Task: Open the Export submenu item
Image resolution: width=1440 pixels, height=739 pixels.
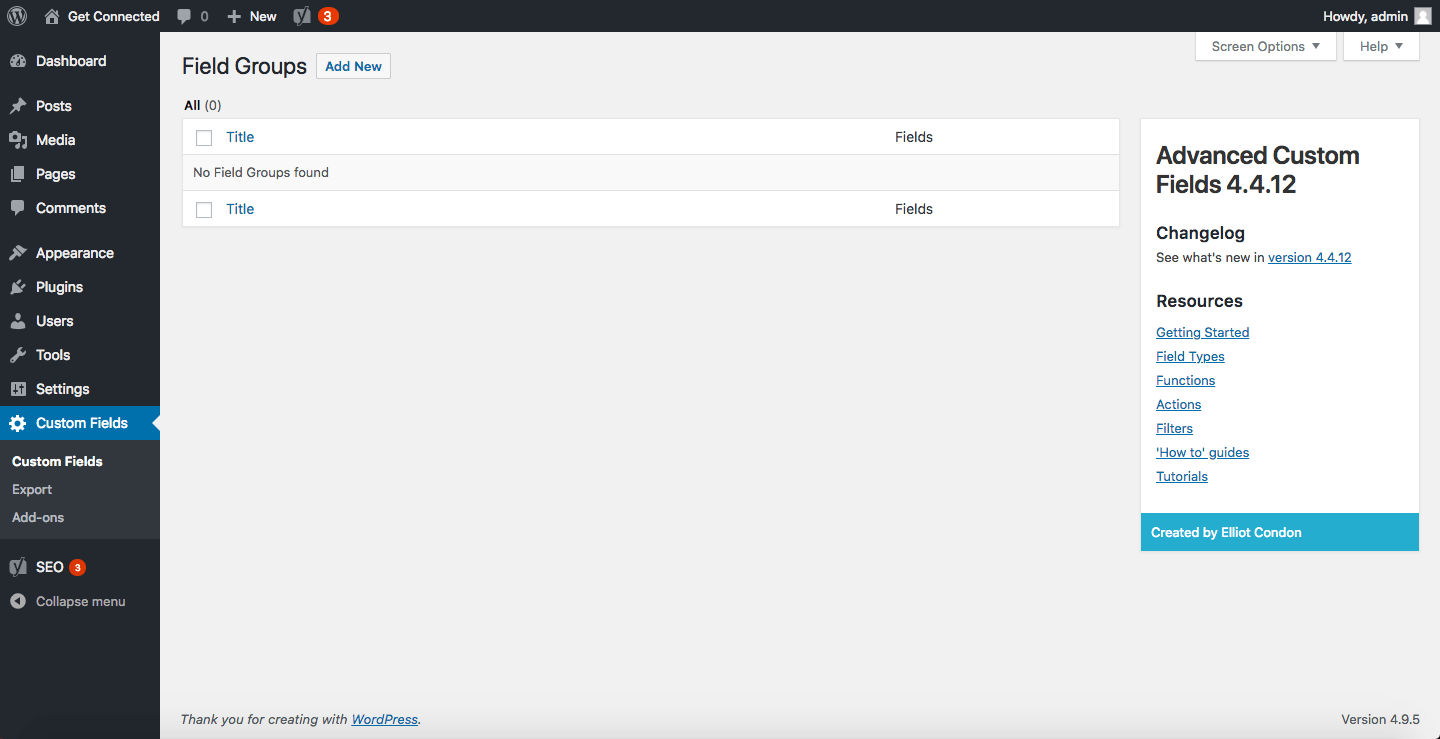Action: (32, 489)
